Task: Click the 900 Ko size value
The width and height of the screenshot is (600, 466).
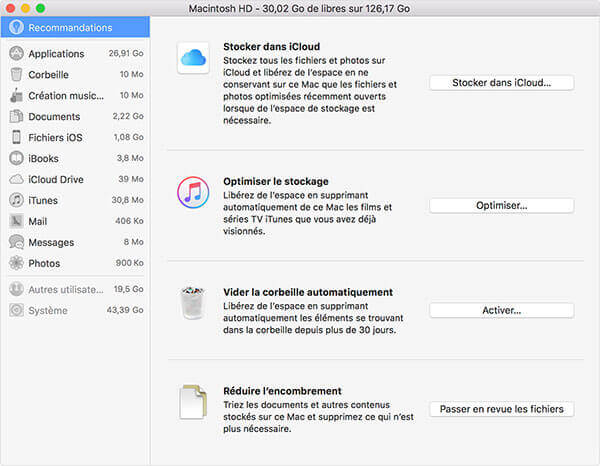Action: point(130,263)
